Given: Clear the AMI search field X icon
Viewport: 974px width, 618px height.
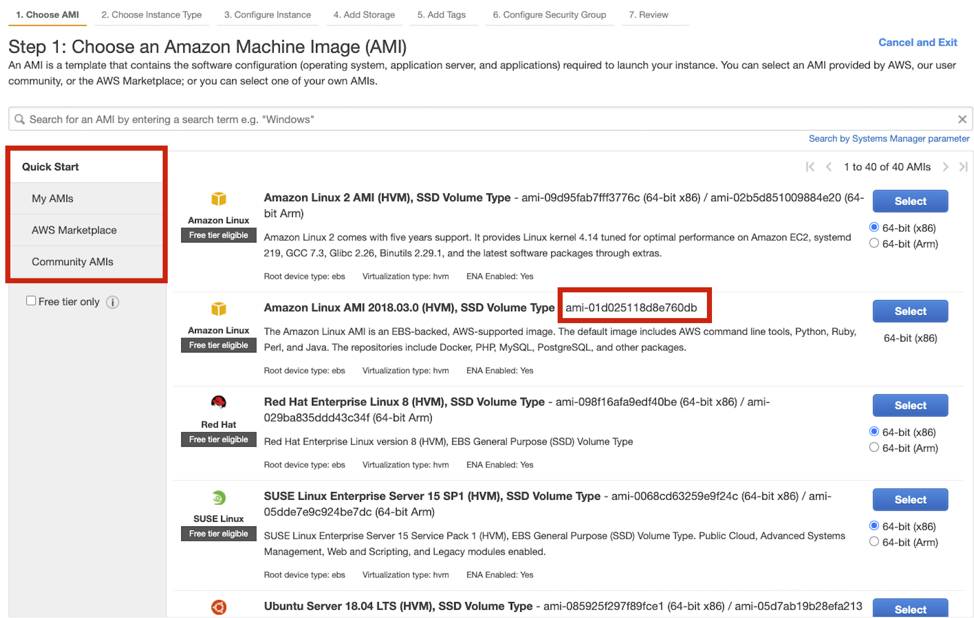Looking at the screenshot, I should click(962, 119).
